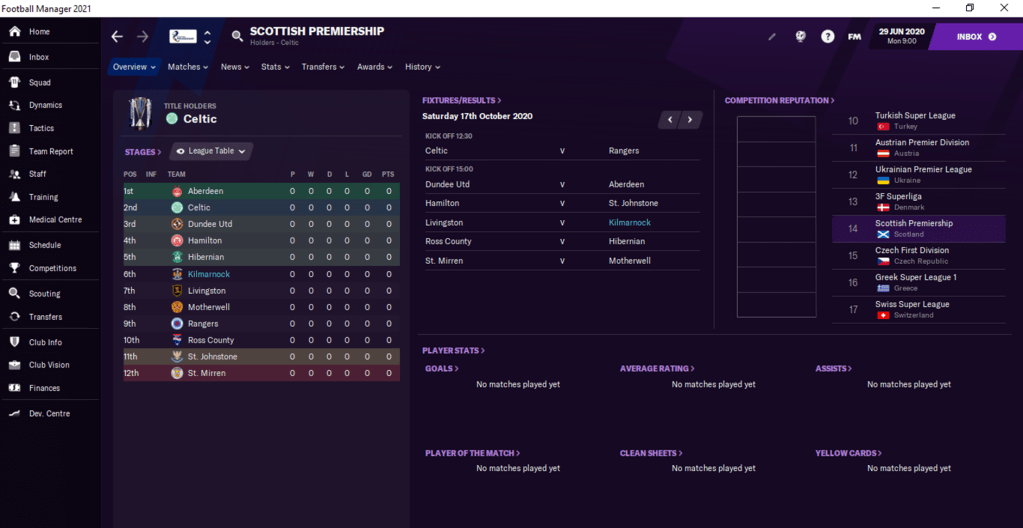Click the Scouting magnifier icon
The width and height of the screenshot is (1023, 528).
click(14, 294)
